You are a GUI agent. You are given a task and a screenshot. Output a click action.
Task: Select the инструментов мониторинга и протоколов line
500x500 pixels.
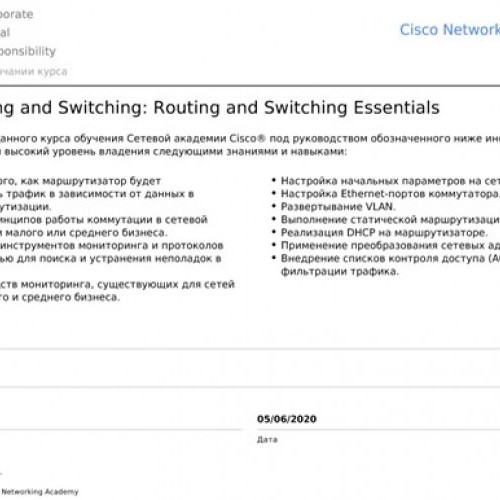click(112, 246)
